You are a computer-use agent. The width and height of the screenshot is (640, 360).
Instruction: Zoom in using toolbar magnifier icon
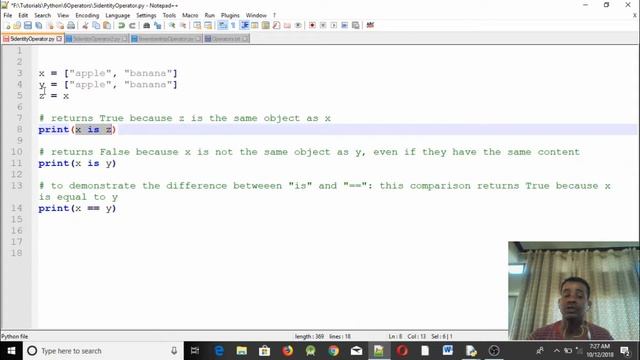[172, 26]
